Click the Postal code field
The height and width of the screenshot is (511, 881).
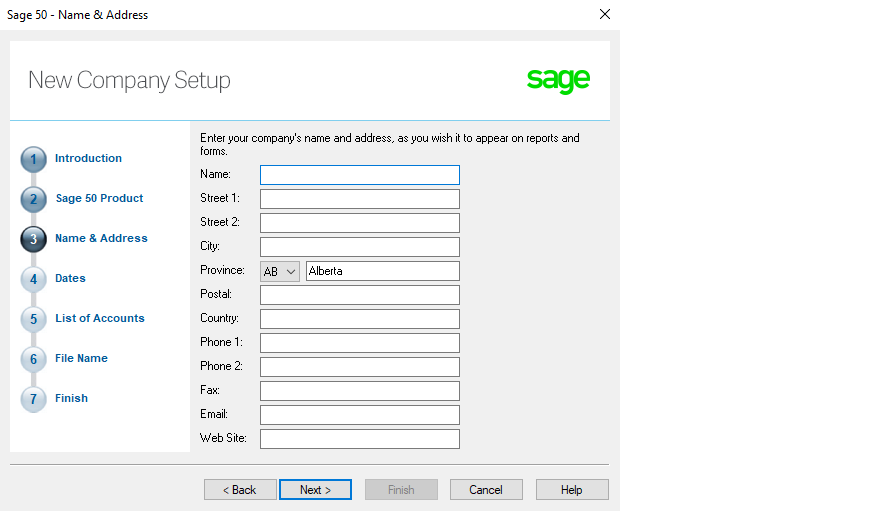click(360, 295)
